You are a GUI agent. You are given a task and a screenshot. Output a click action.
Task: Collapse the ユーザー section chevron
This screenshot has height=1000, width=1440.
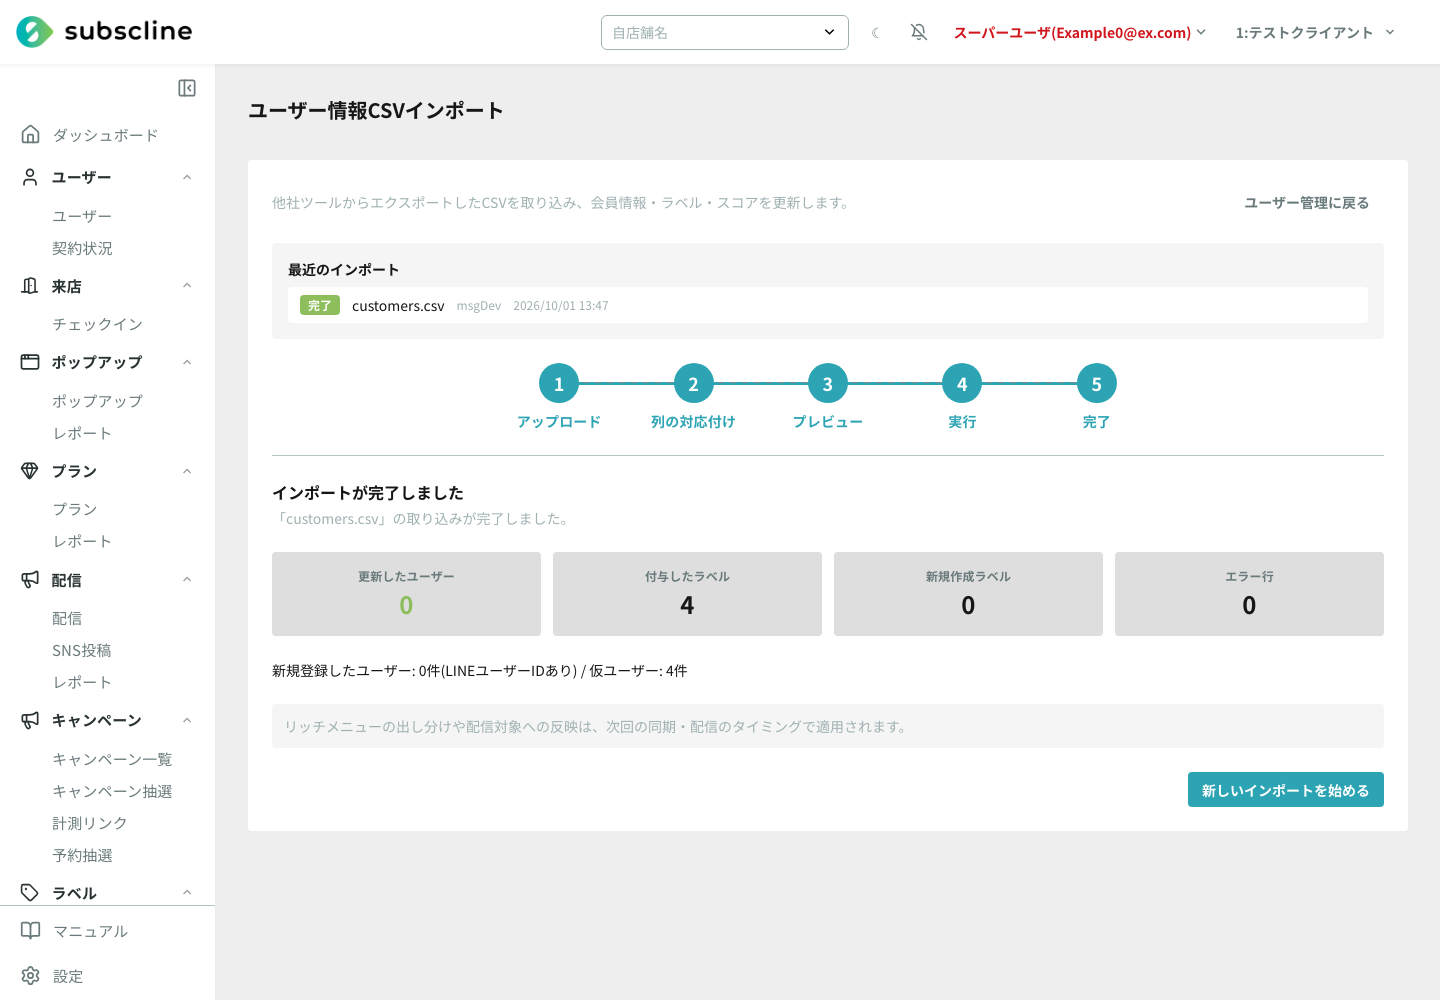[187, 177]
